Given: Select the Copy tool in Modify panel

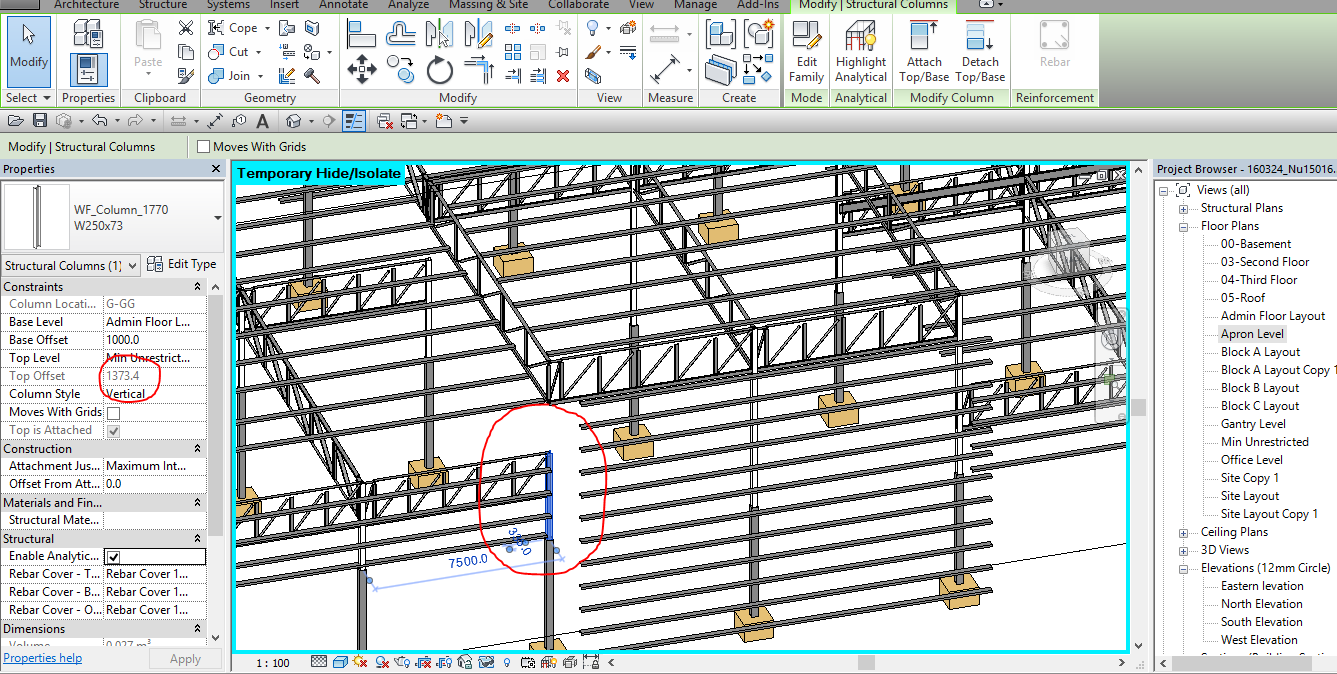Looking at the screenshot, I should 401,70.
